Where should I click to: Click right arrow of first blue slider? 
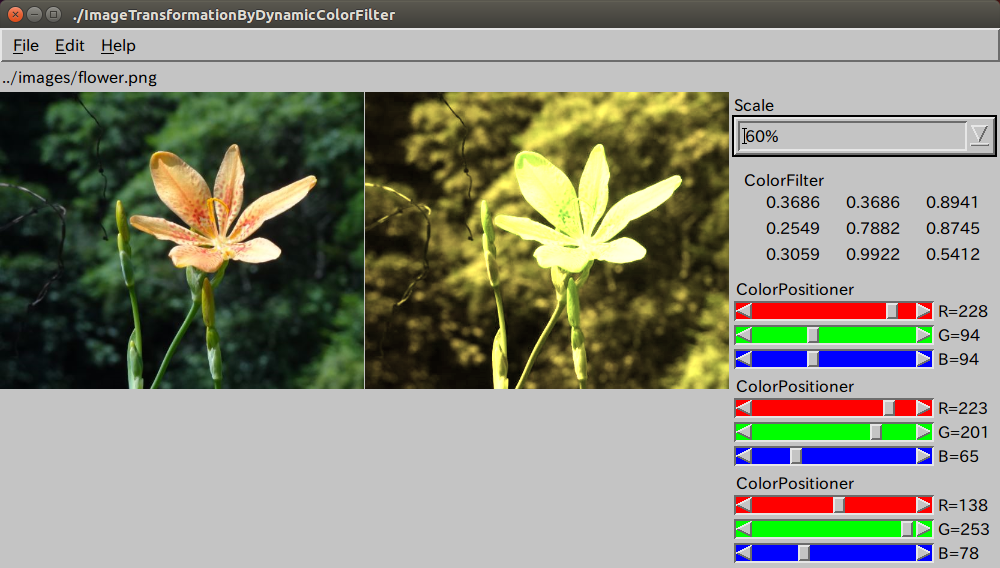[923, 359]
